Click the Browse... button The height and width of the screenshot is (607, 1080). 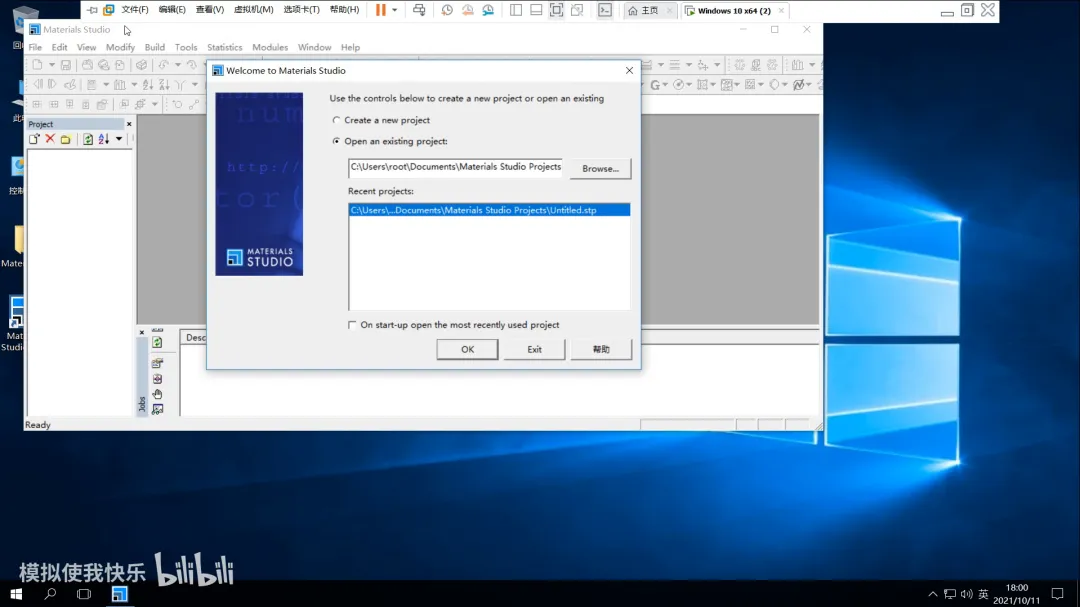coord(601,169)
